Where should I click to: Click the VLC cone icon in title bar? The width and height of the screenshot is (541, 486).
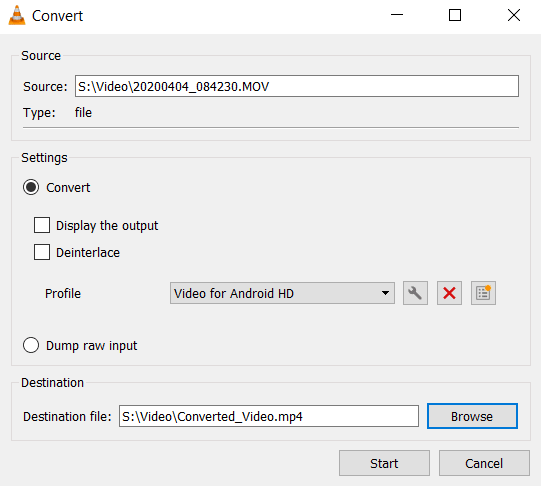(x=17, y=16)
